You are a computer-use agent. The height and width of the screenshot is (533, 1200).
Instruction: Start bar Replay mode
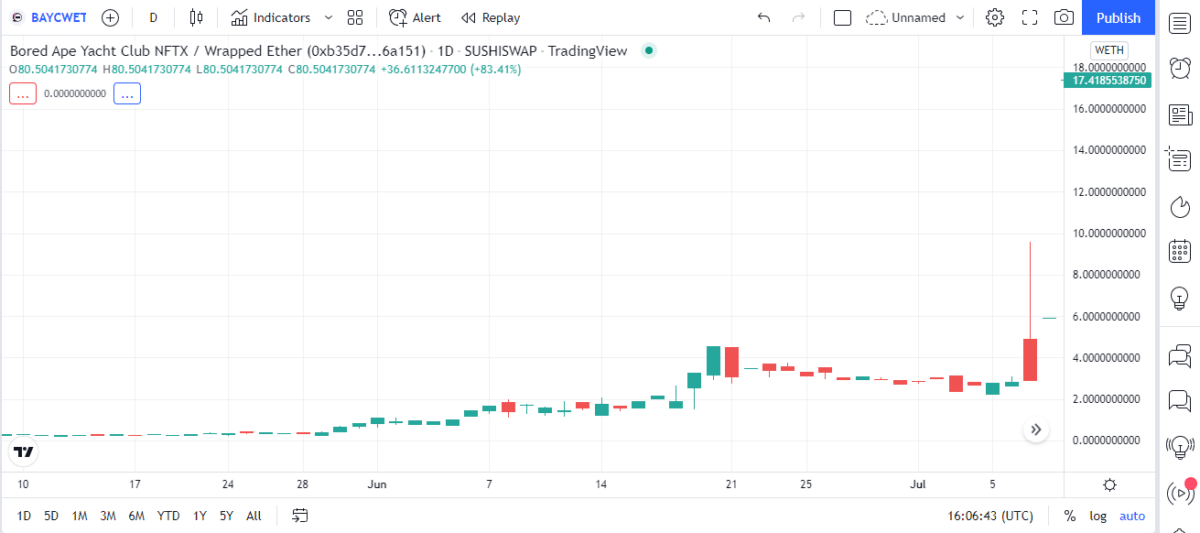pos(491,17)
